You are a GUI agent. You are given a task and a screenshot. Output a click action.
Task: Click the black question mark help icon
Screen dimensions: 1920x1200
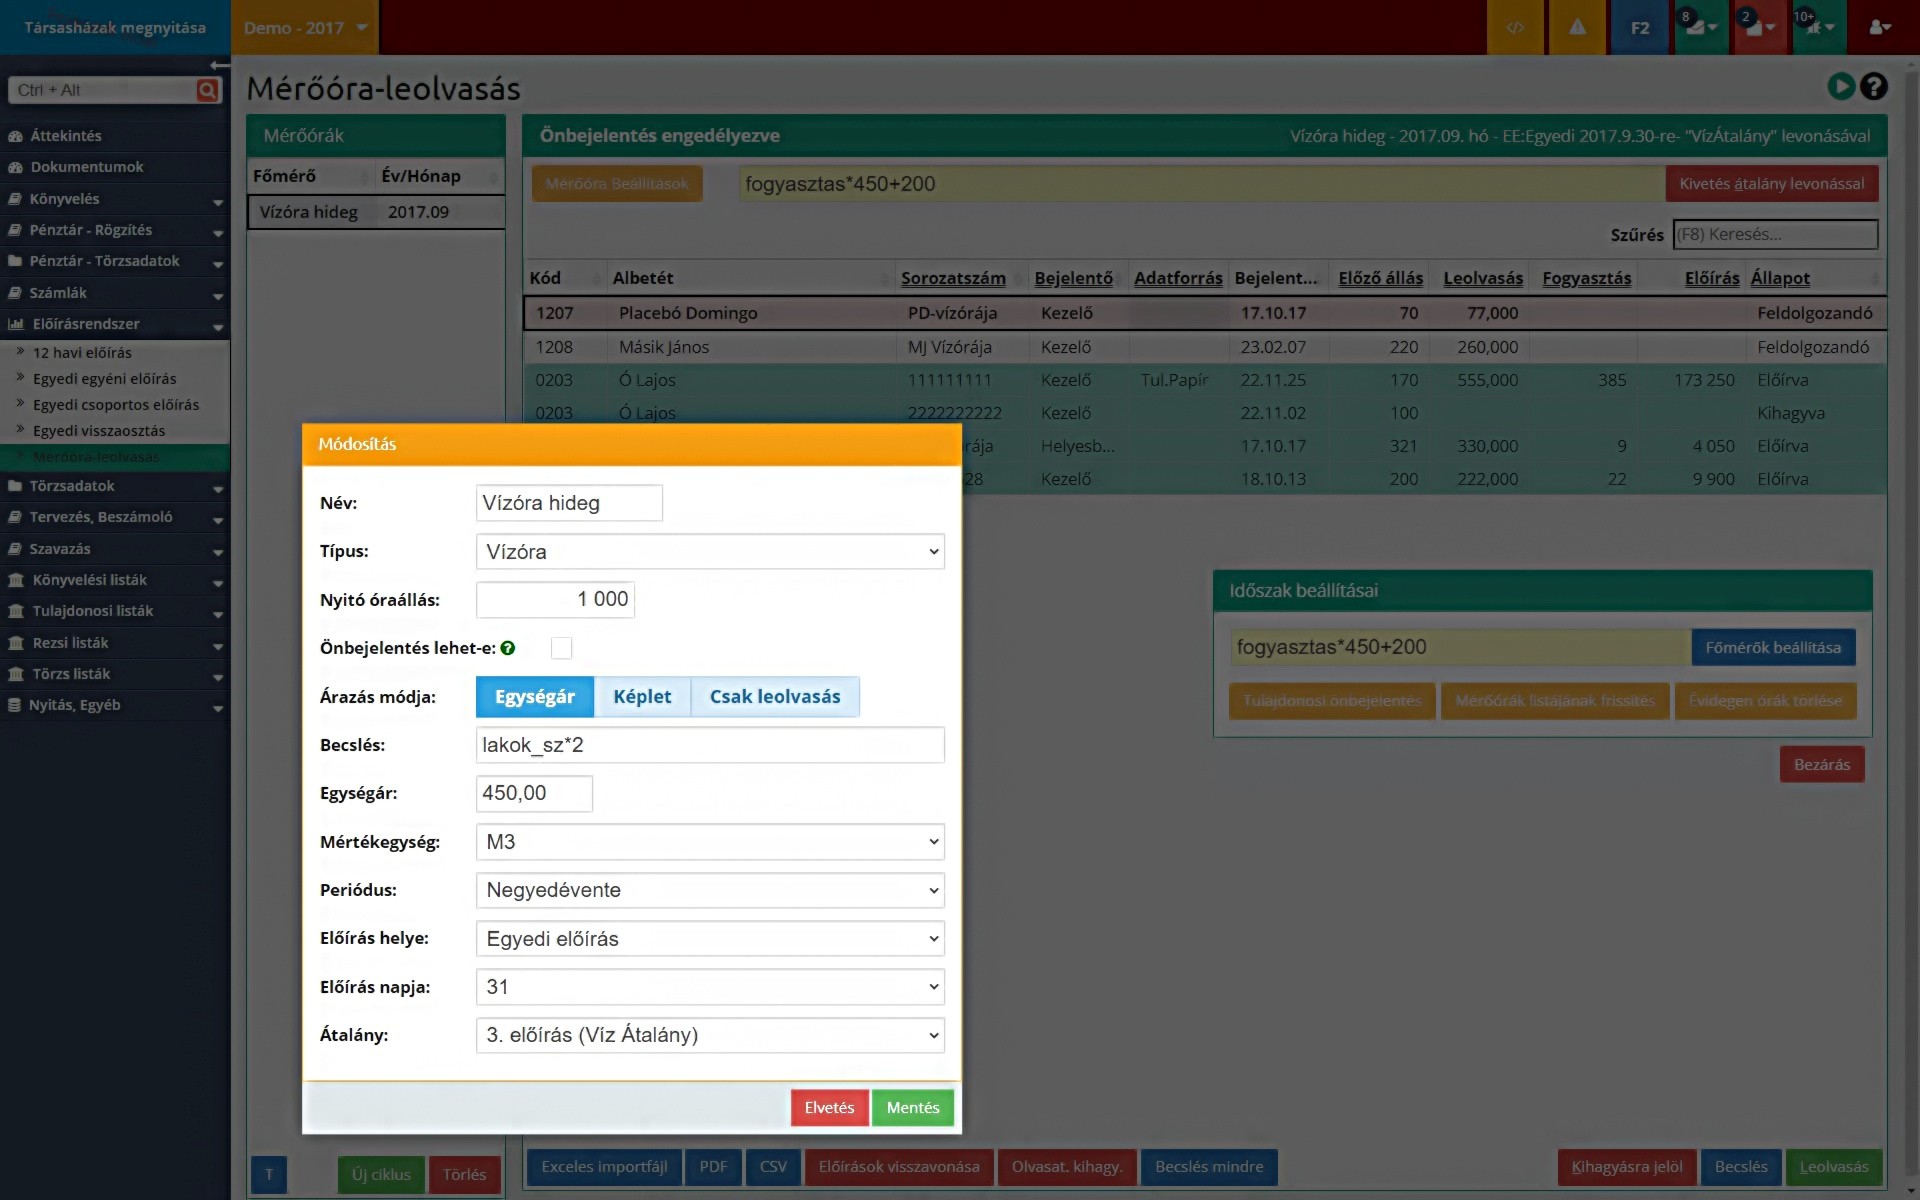(x=1874, y=87)
